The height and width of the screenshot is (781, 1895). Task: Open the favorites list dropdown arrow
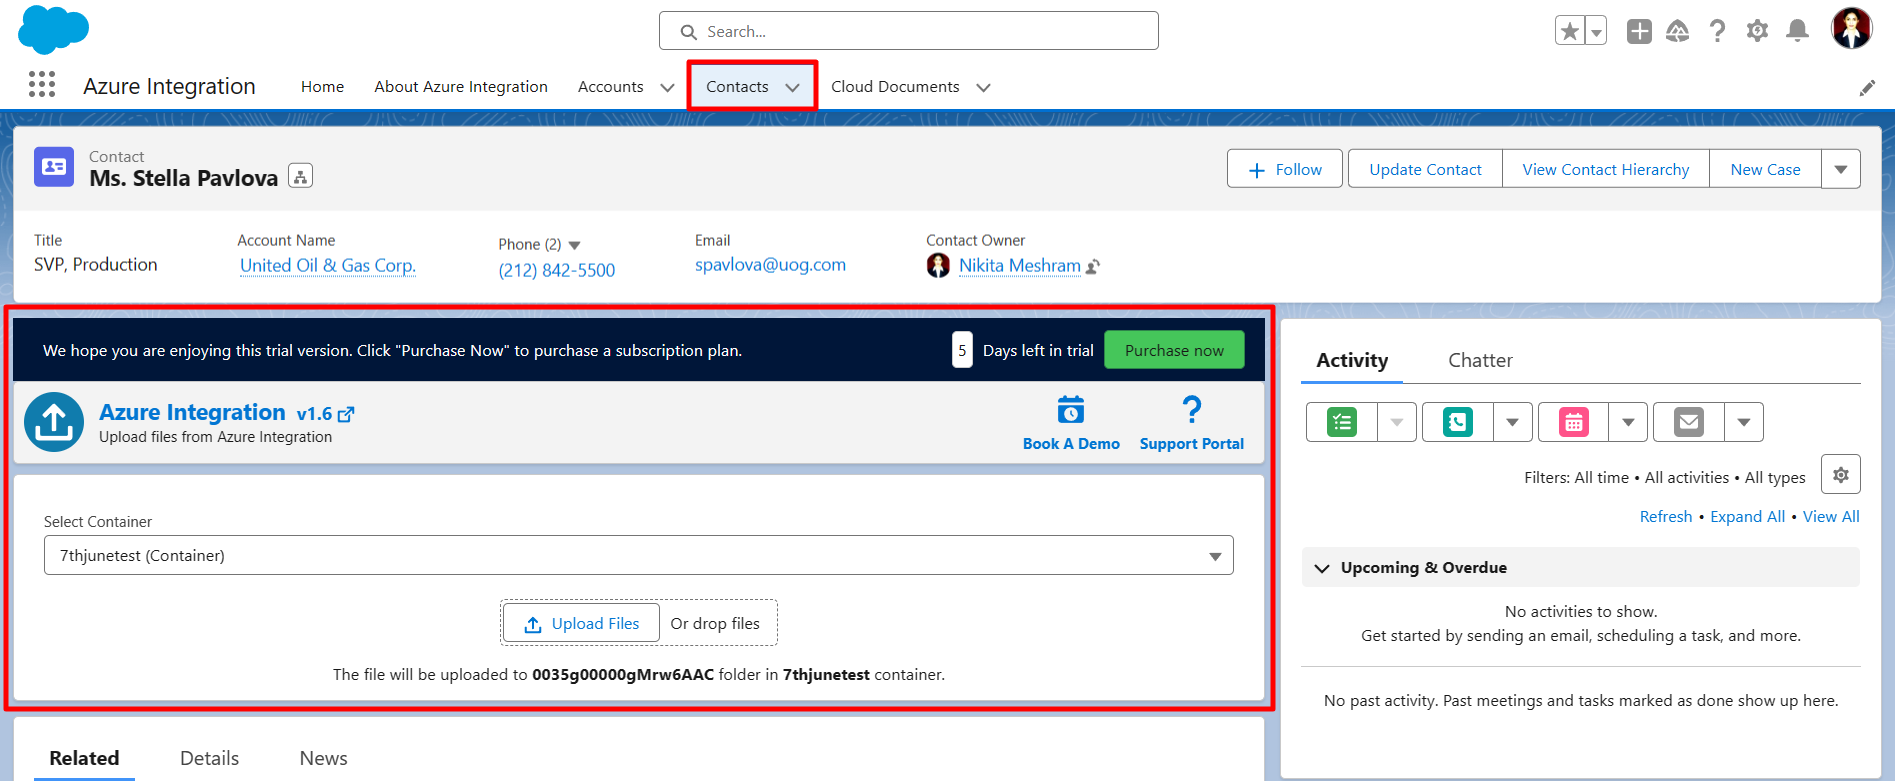point(1596,32)
